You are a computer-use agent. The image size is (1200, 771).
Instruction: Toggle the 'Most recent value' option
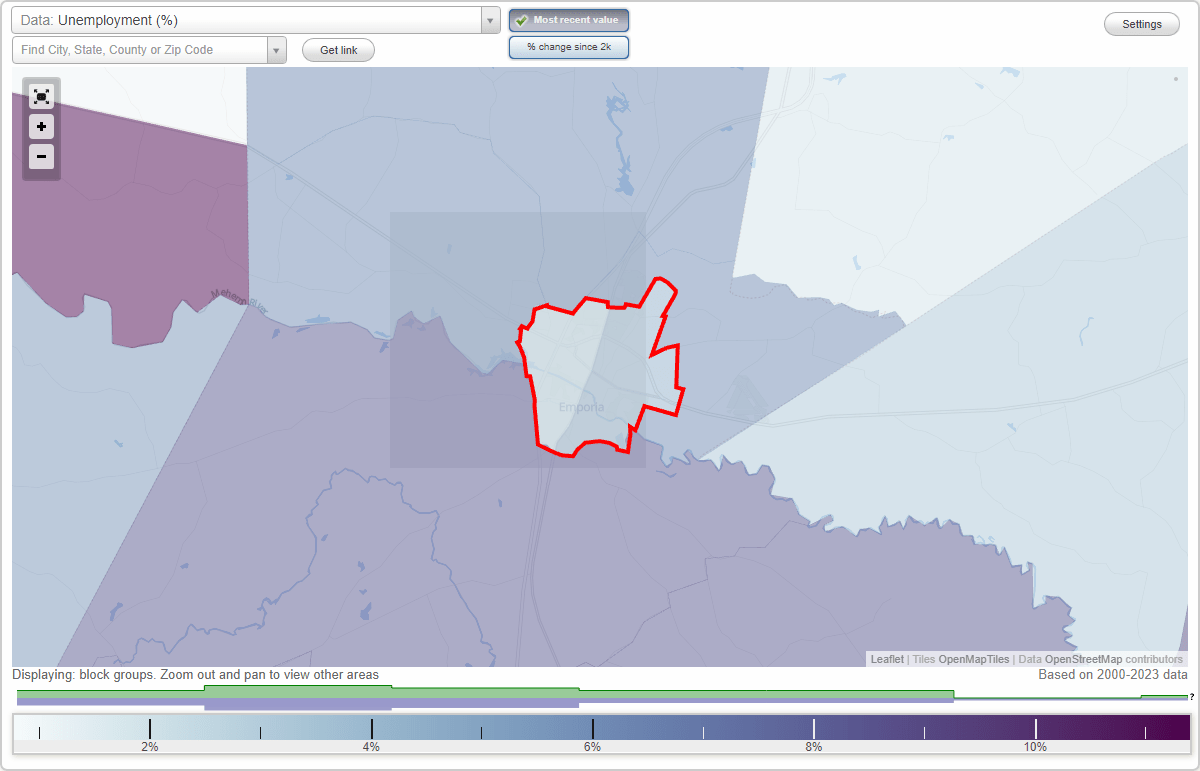tap(568, 19)
